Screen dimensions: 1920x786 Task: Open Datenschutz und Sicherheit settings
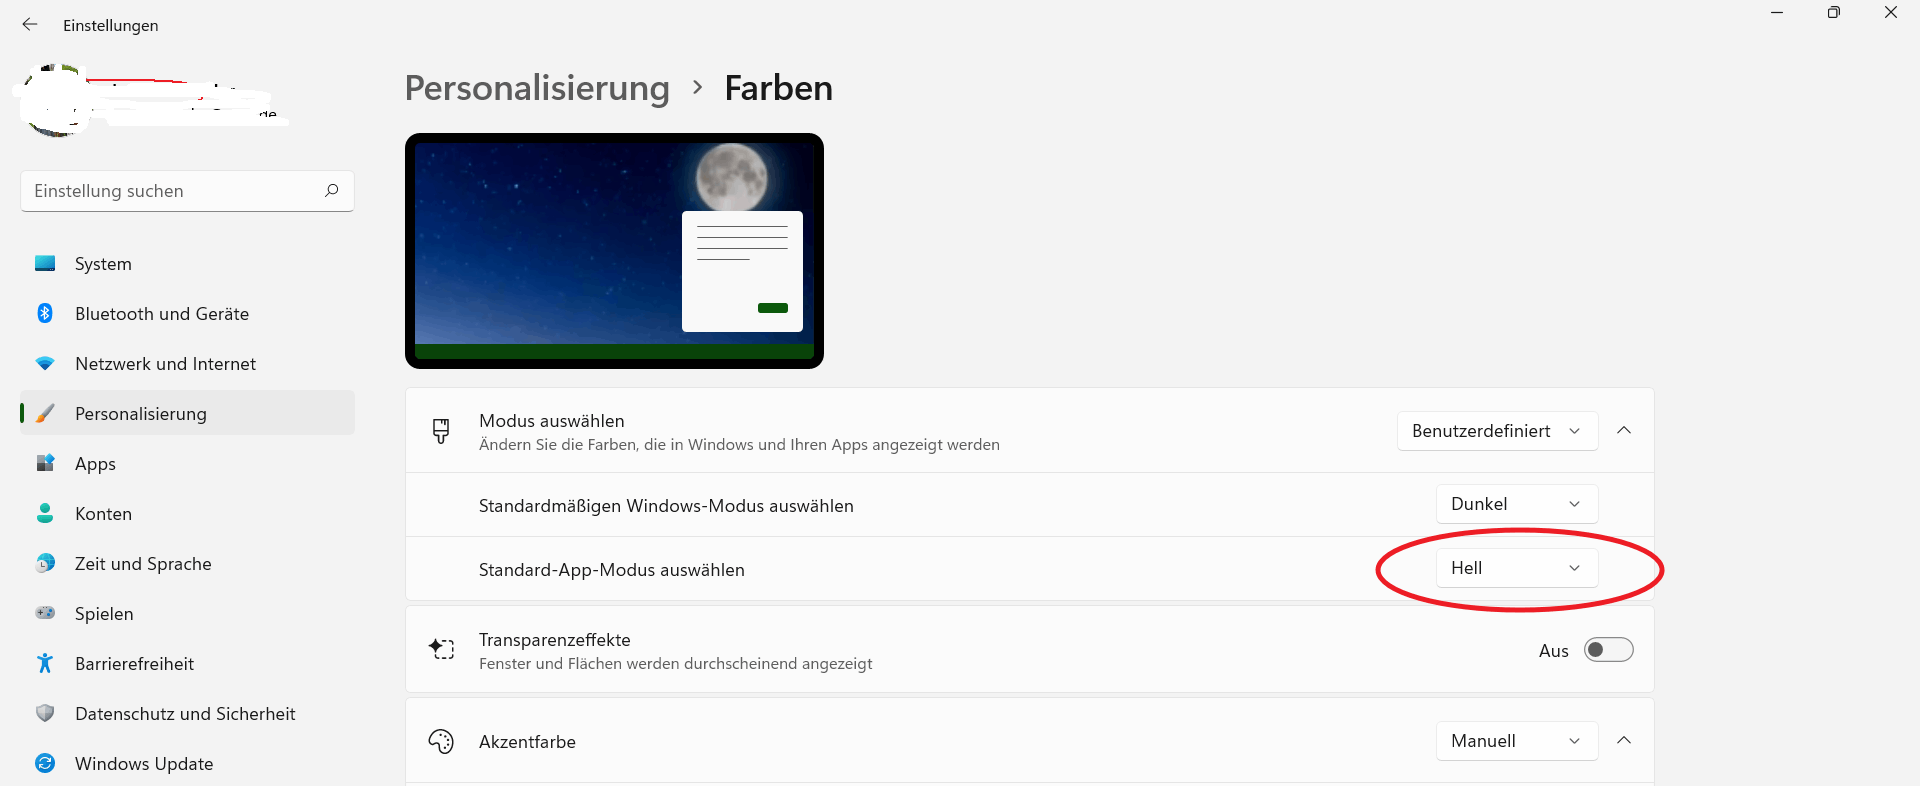187,713
